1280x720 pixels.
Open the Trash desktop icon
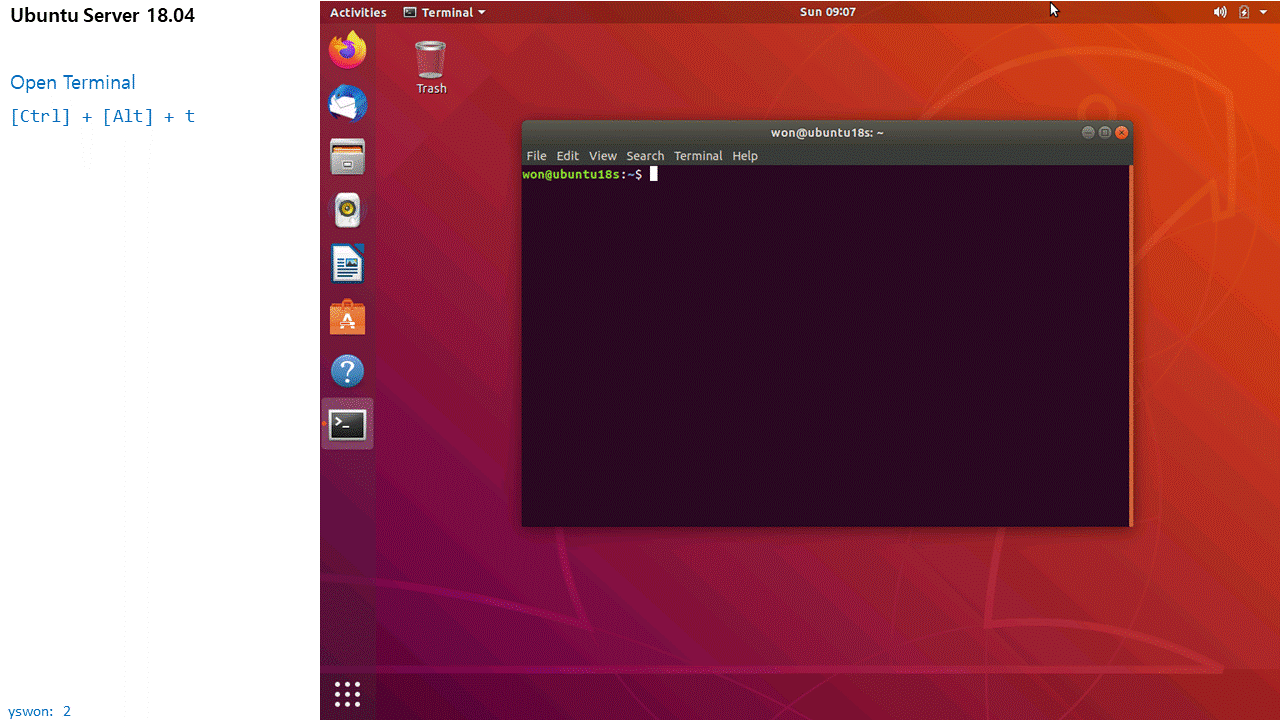(431, 67)
